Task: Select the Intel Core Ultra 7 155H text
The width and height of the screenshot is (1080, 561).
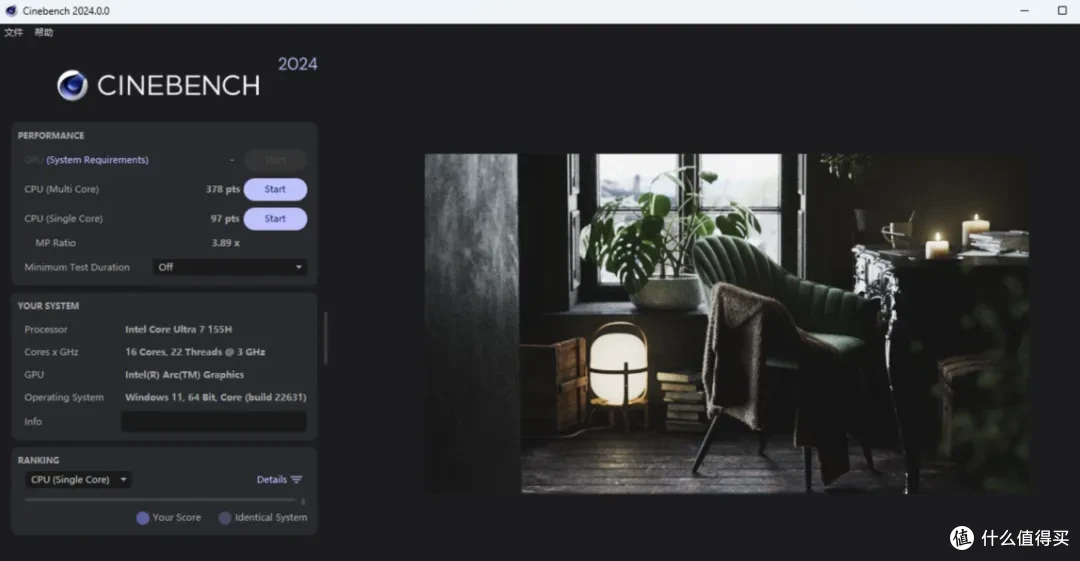Action: click(x=178, y=329)
